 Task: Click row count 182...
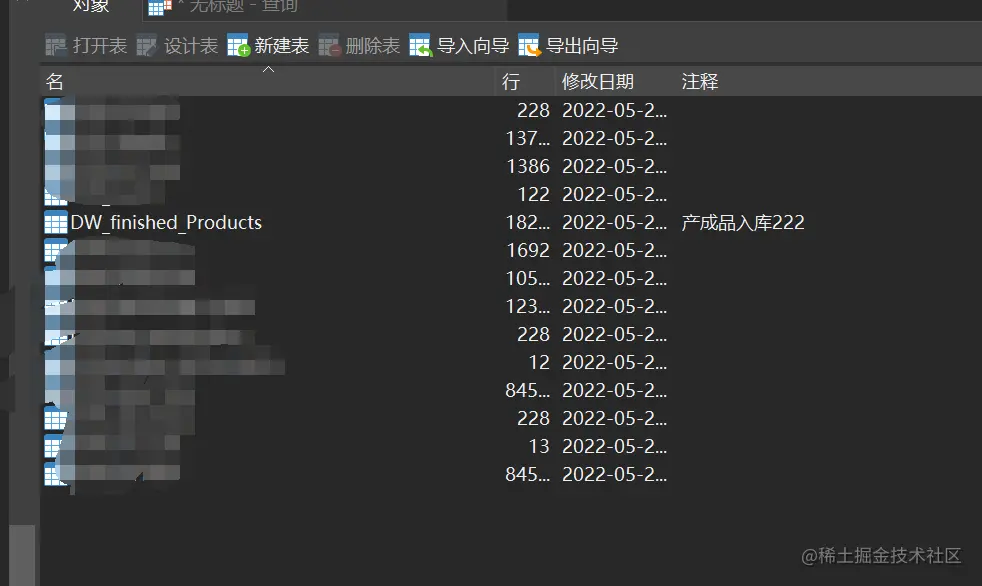click(x=527, y=222)
